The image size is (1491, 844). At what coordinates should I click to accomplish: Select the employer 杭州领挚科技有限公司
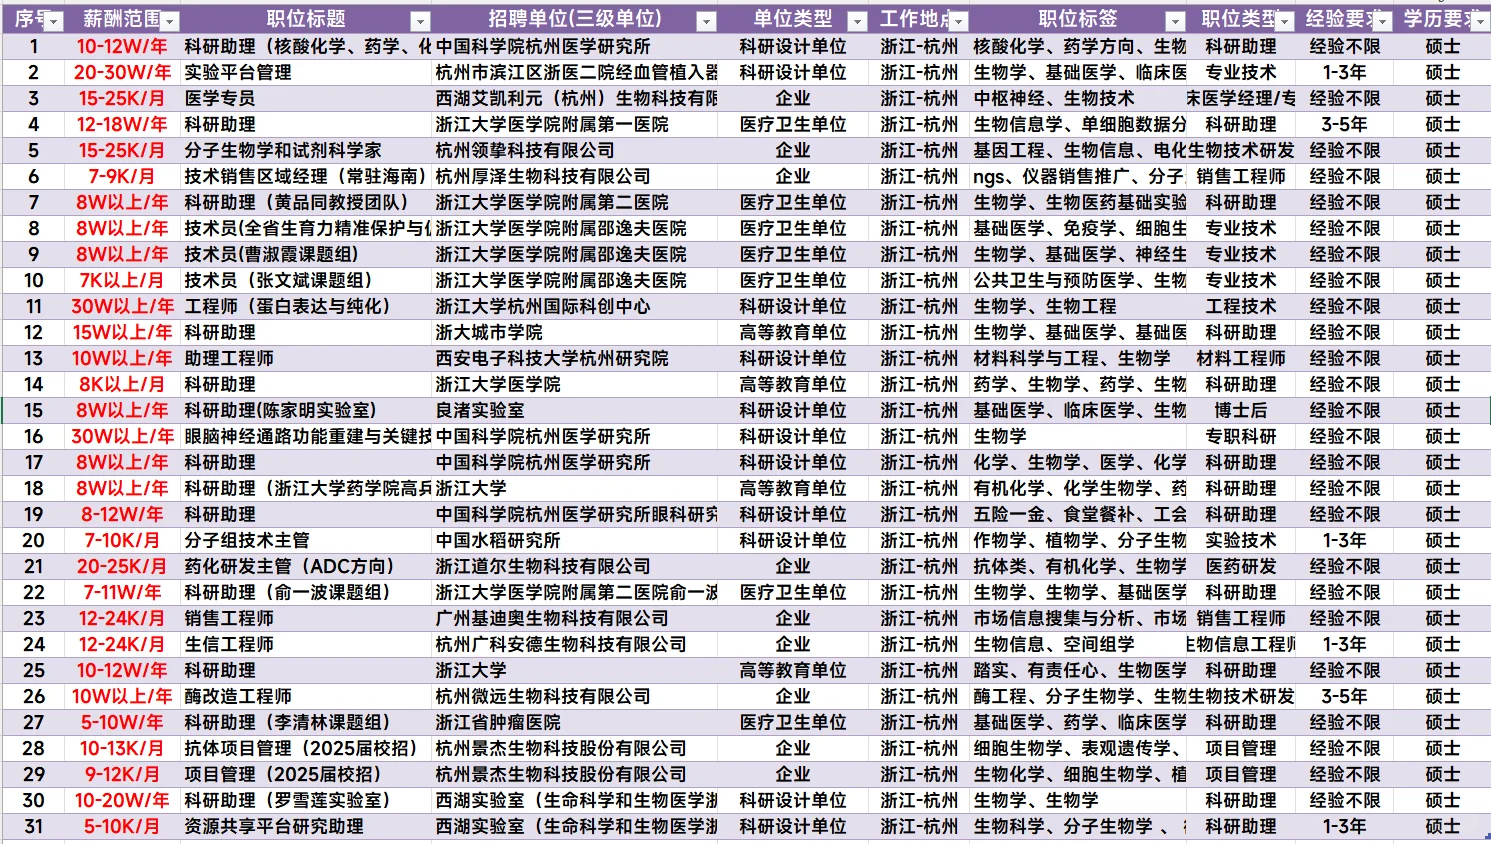[525, 150]
